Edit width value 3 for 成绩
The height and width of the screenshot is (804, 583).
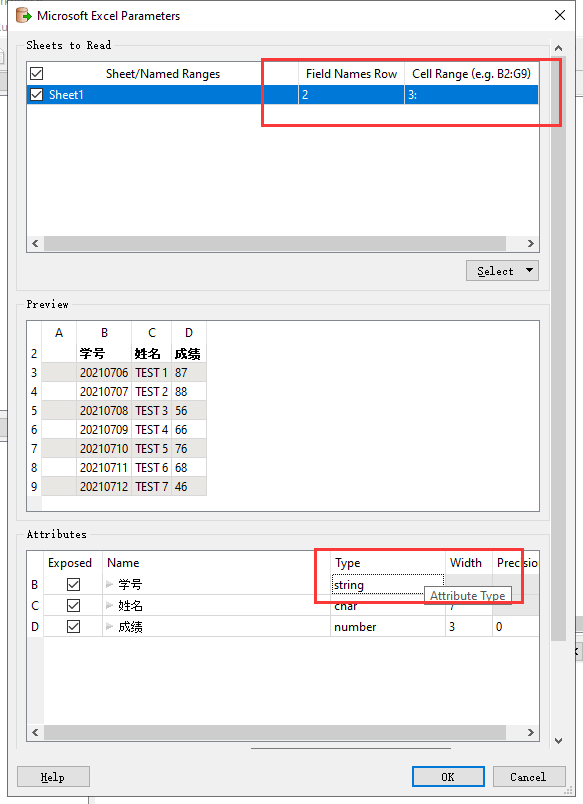tap(469, 627)
